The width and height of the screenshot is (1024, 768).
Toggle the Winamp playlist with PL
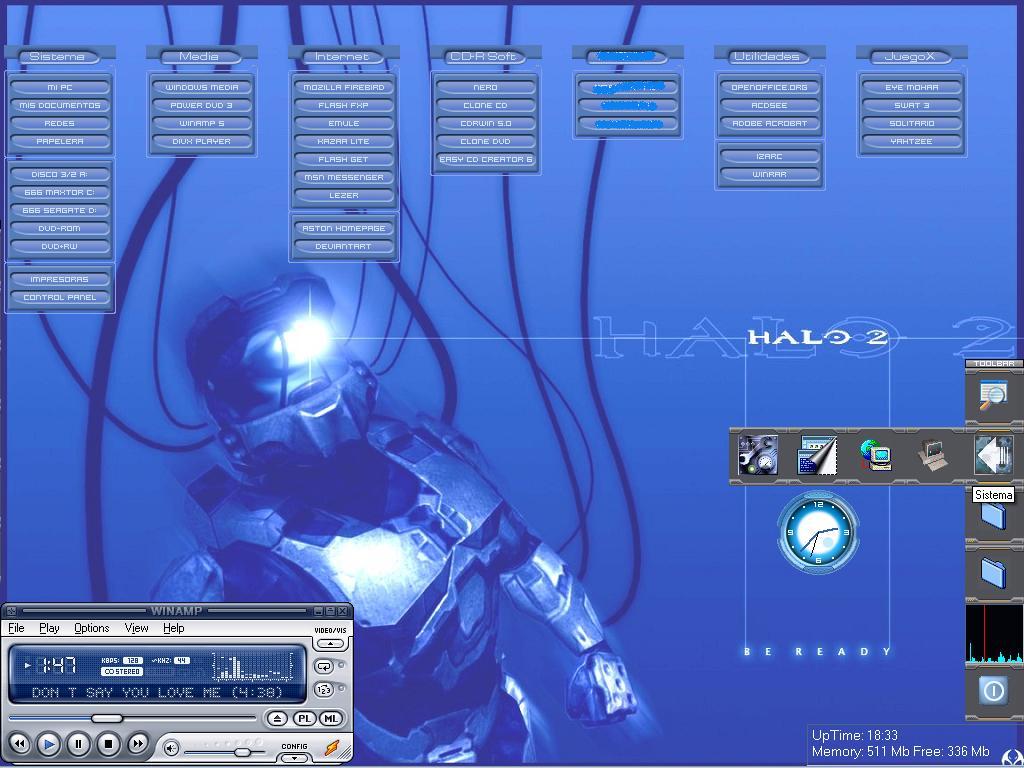pos(304,718)
